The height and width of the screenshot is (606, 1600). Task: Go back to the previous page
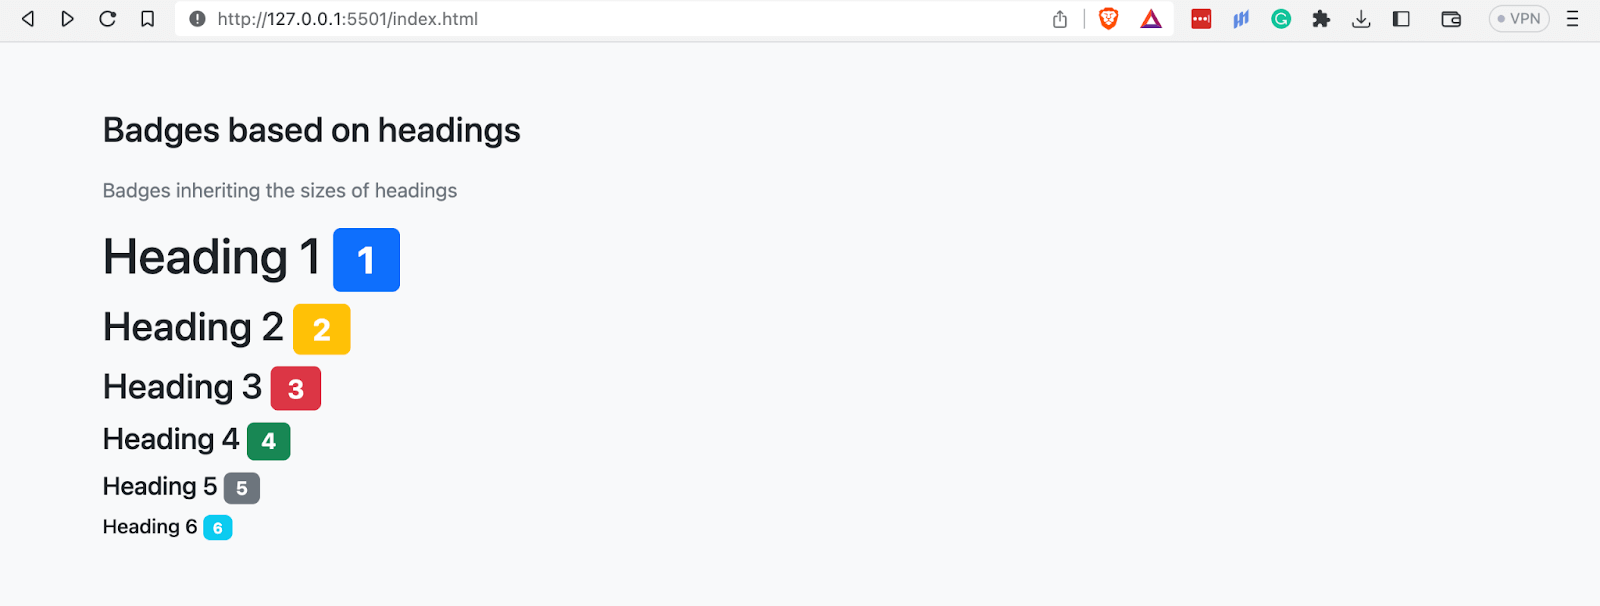point(28,19)
